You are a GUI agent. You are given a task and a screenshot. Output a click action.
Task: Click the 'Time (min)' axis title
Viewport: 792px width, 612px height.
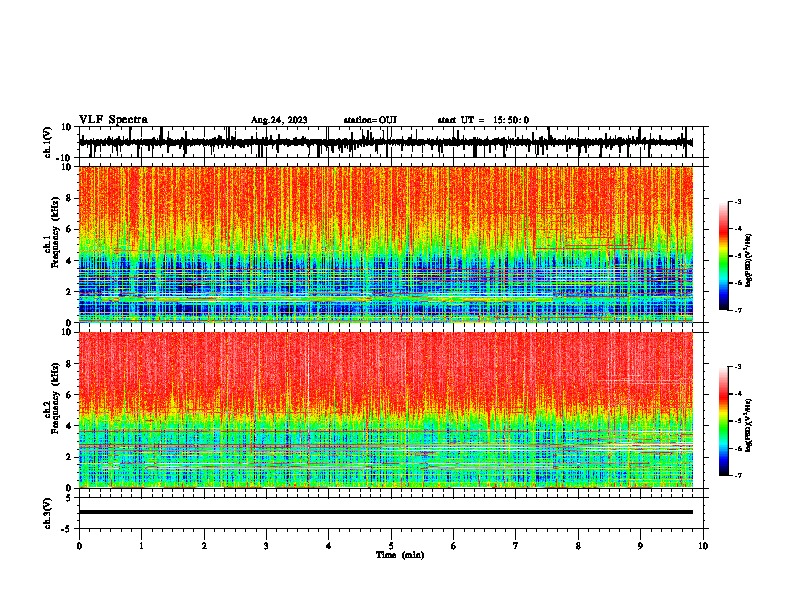coord(400,555)
